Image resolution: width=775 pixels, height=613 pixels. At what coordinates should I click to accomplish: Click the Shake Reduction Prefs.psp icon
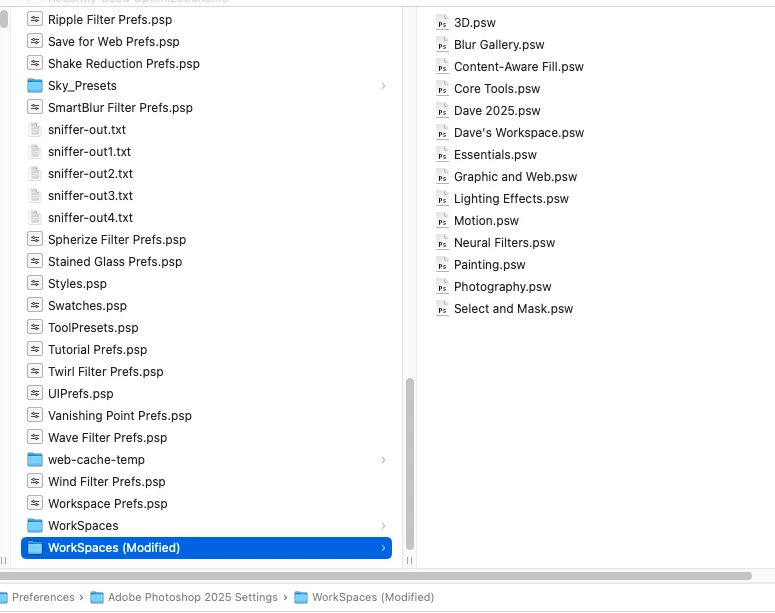click(35, 64)
